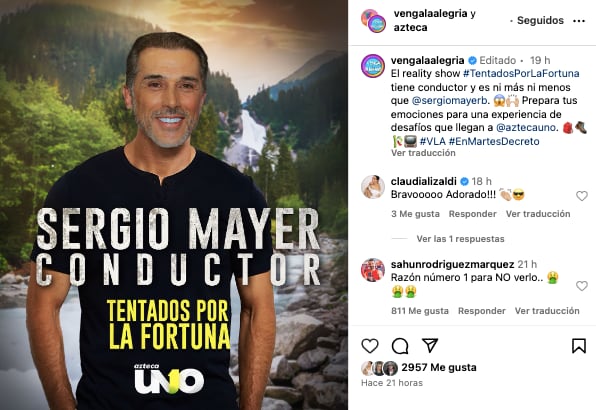Share the post via paper plane icon
Viewport: 596px width, 410px height.
[430, 345]
